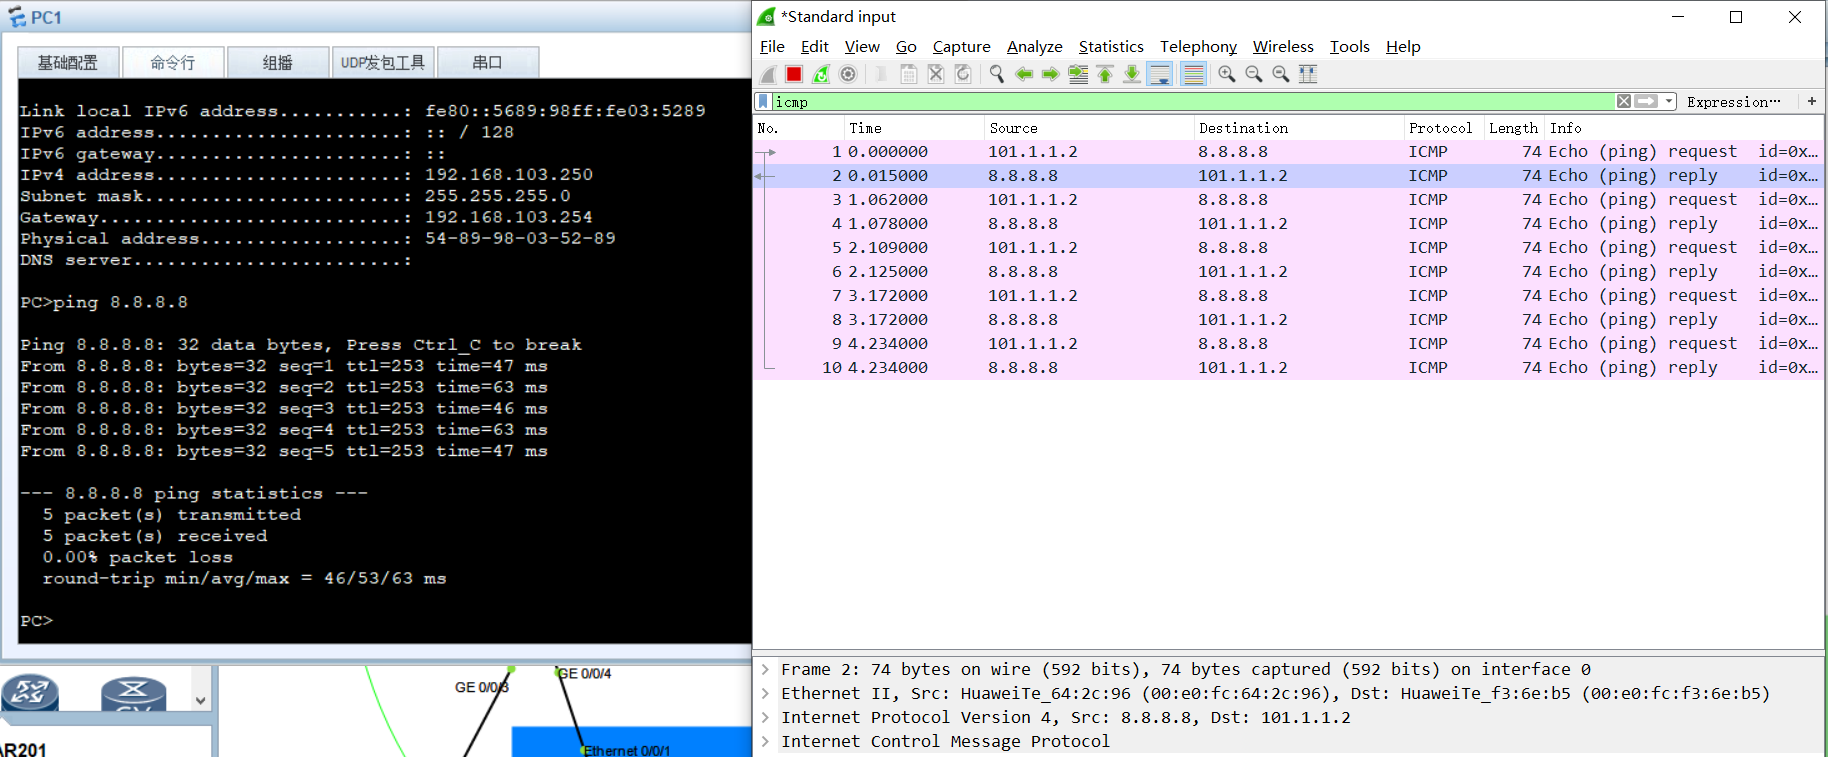Sort by Source column header
The width and height of the screenshot is (1828, 757).
[x=1088, y=128]
